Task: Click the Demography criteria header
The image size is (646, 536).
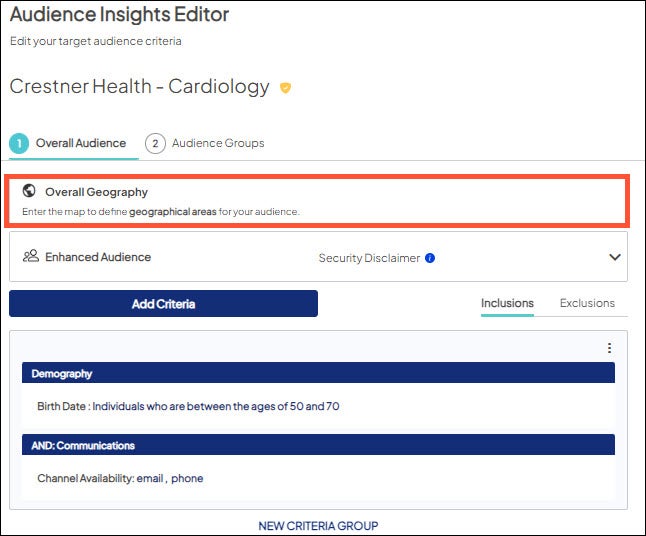Action: [x=318, y=373]
